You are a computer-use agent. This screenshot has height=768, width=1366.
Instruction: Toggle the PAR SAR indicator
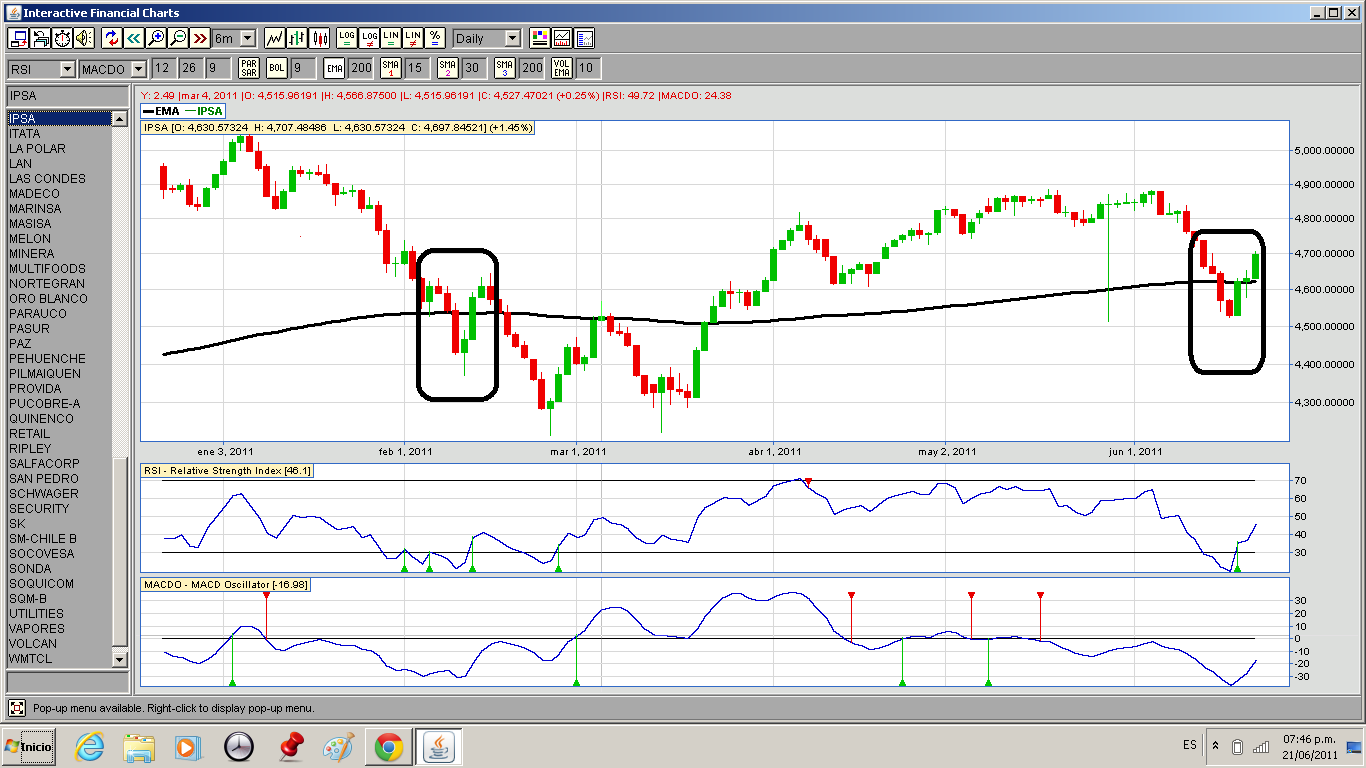click(249, 68)
